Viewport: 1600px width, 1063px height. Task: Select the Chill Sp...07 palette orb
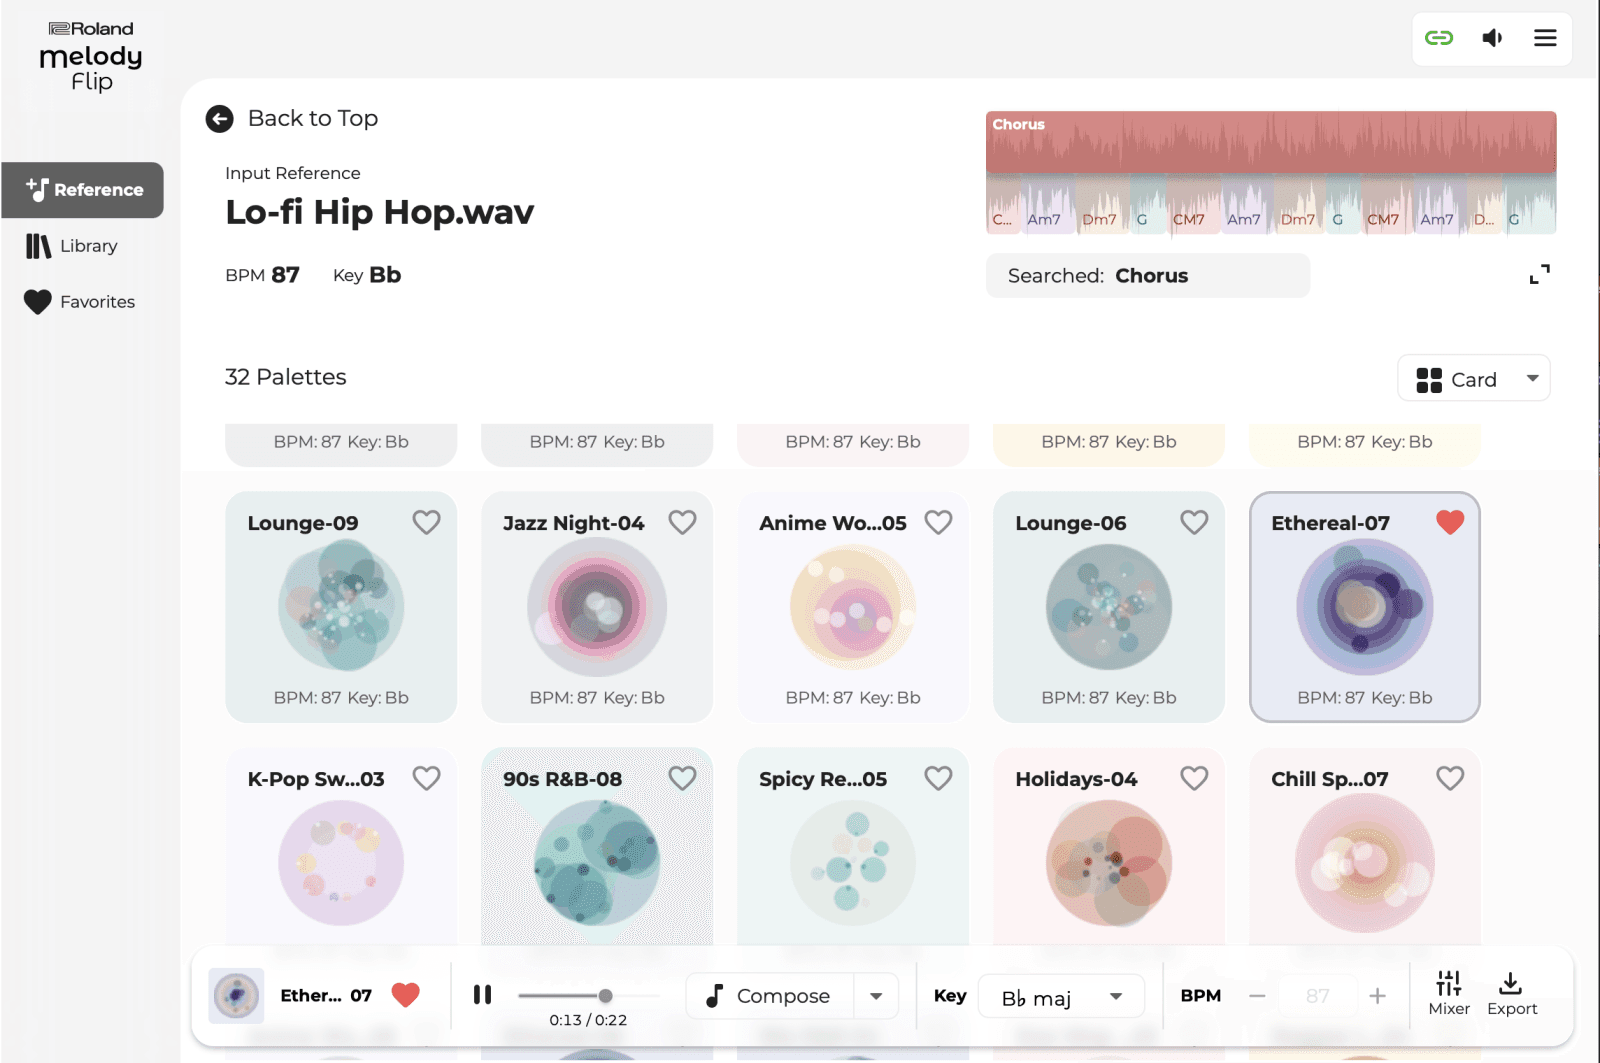pyautogui.click(x=1365, y=863)
